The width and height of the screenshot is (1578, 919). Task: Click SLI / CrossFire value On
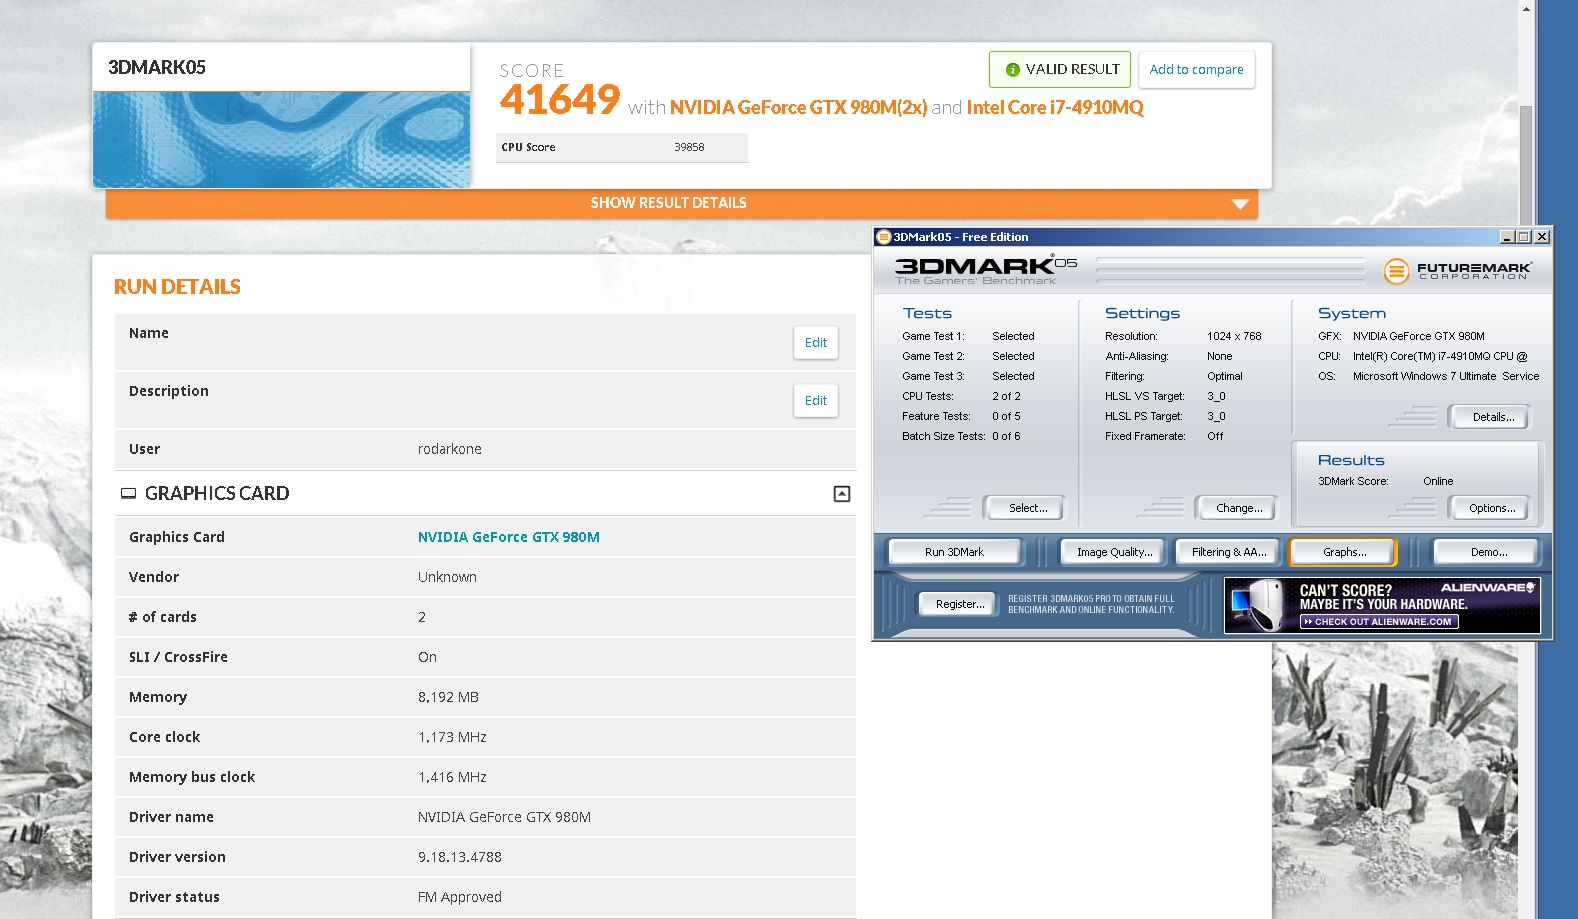tap(427, 657)
